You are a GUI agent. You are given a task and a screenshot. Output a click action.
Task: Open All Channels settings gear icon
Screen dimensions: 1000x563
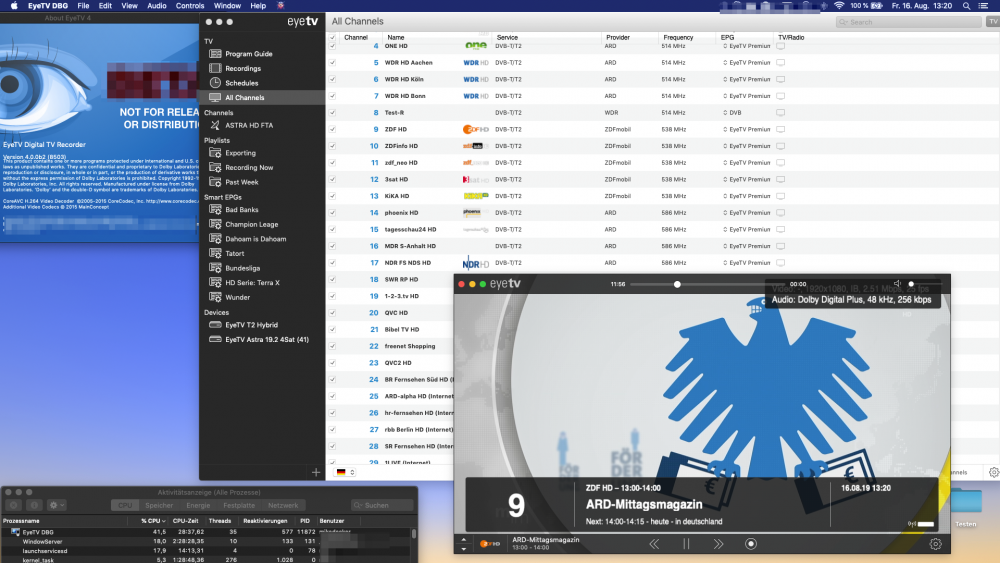[x=994, y=472]
